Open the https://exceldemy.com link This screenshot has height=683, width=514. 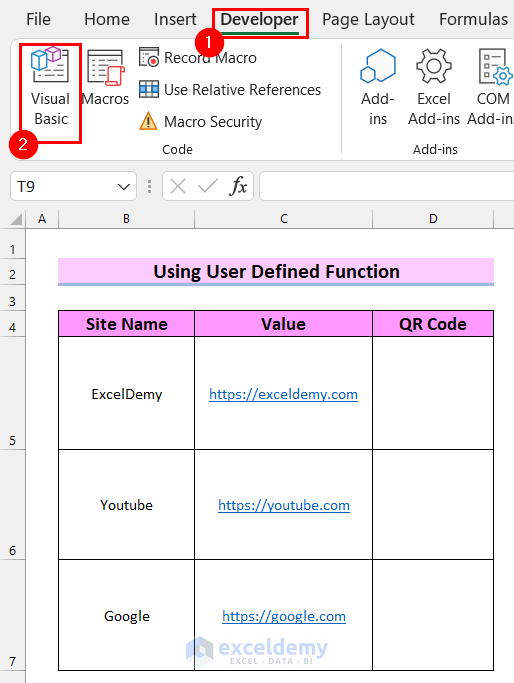pyautogui.click(x=284, y=394)
